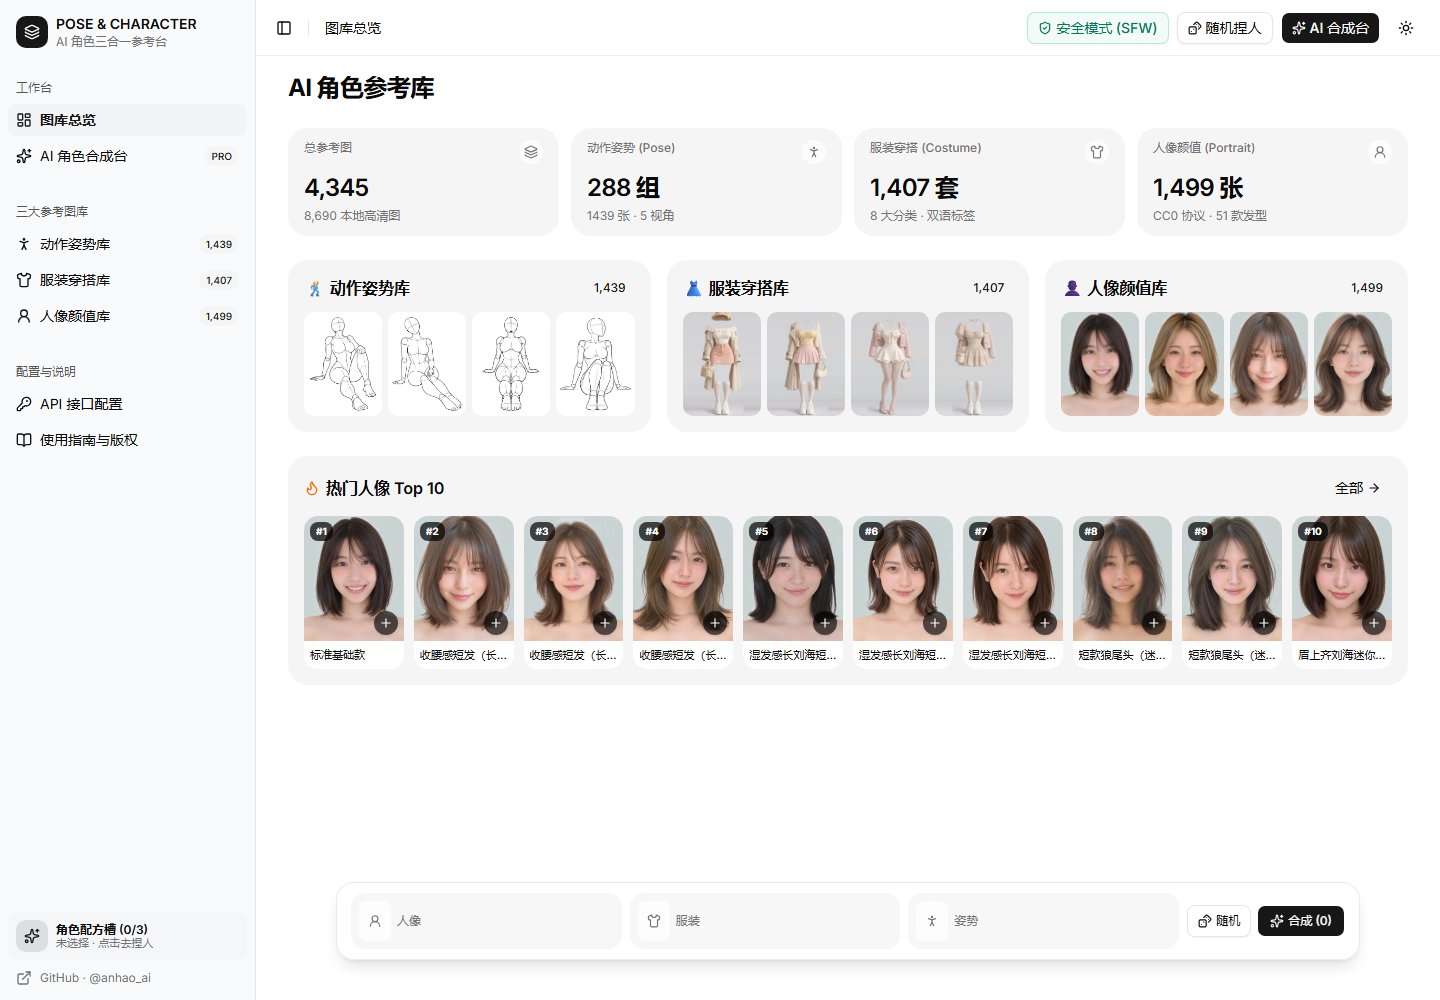1440x1000 pixels.
Task: Toggle 安全模式 (SFW) mode
Action: 1097,28
